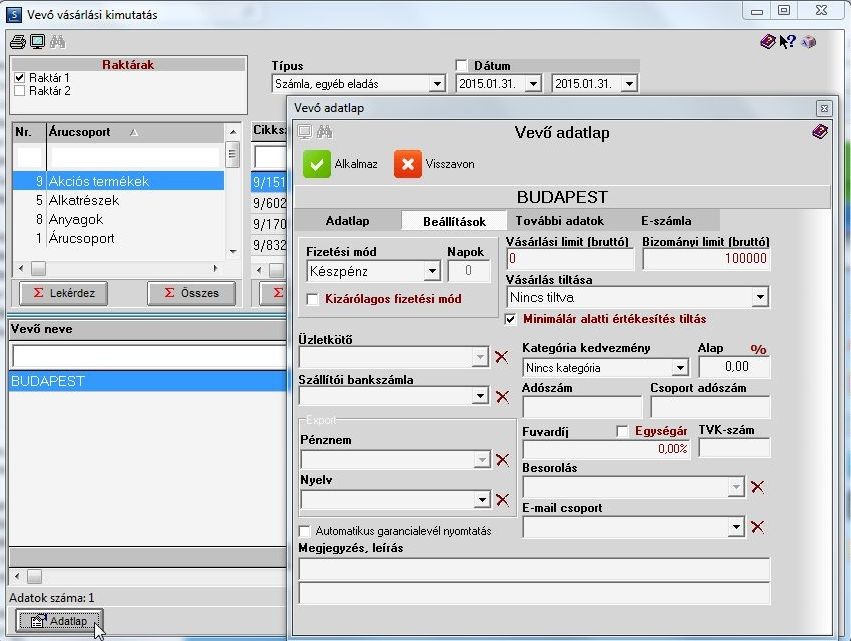Open the Vásárlás tiltása dropdown

[x=760, y=297]
